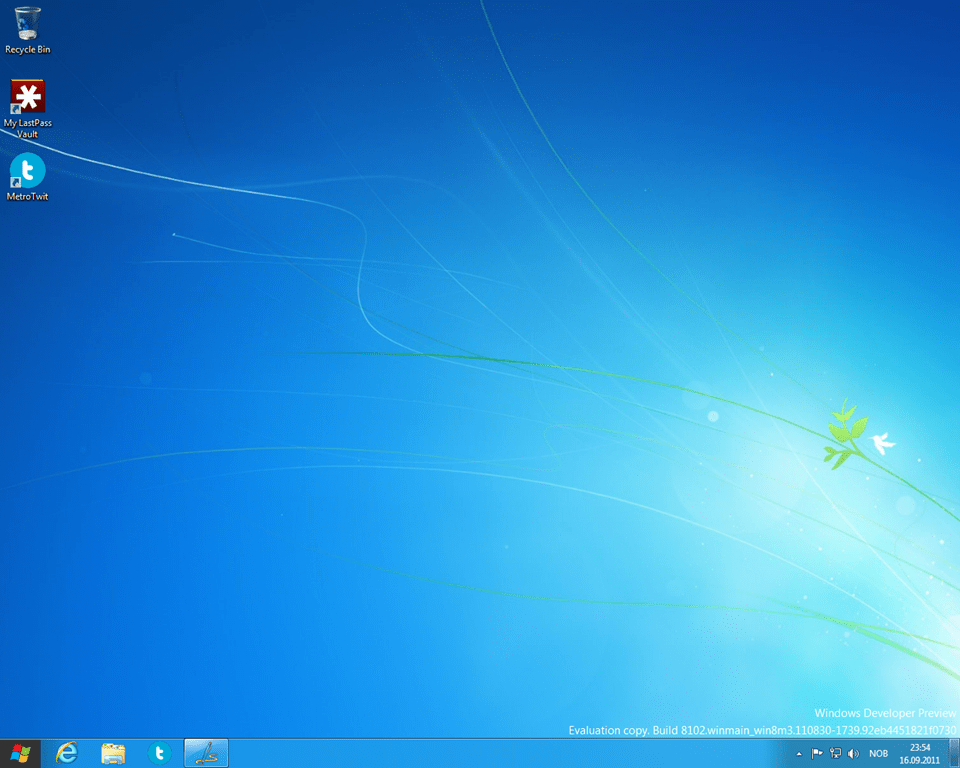This screenshot has height=768, width=960.
Task: Select the Recycle Bin label text
Action: [x=27, y=47]
